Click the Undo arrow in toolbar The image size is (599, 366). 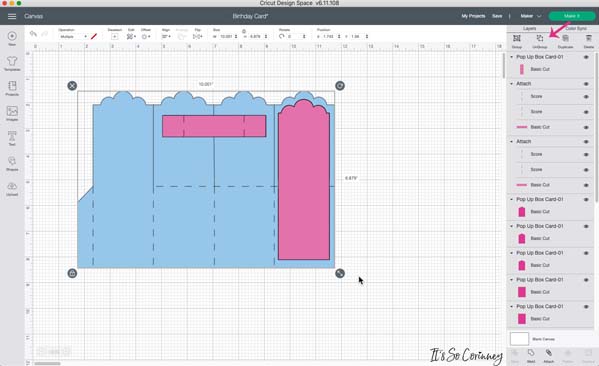[x=33, y=34]
